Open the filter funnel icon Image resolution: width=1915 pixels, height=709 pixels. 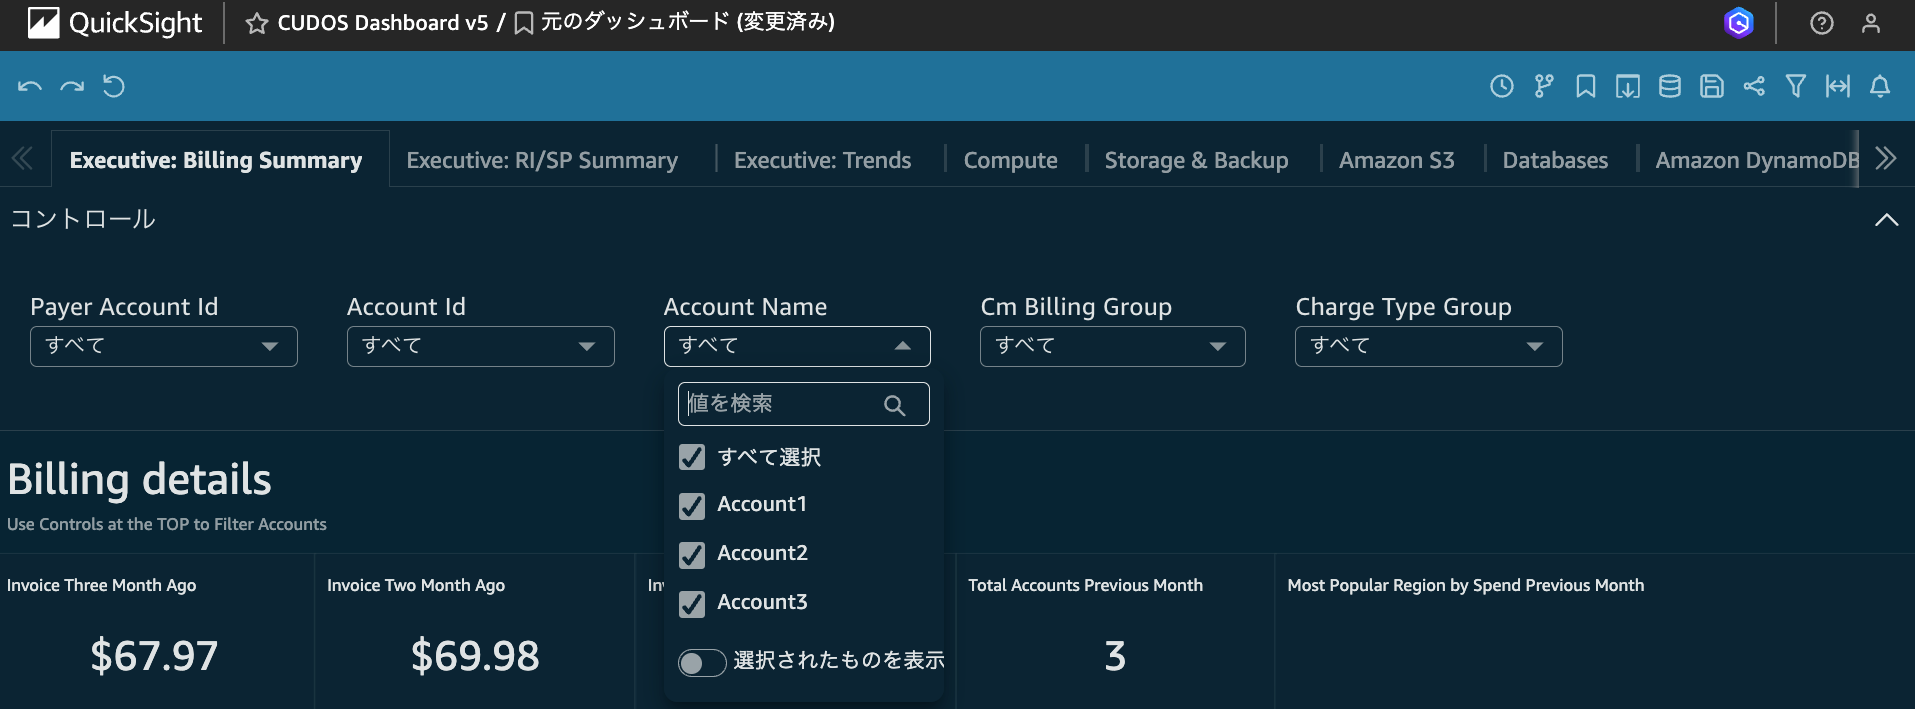click(1796, 86)
